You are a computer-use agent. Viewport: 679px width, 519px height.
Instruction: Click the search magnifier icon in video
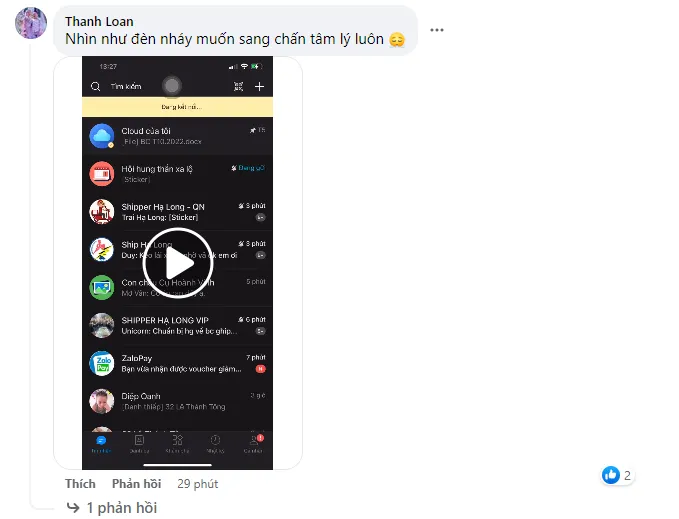(95, 87)
